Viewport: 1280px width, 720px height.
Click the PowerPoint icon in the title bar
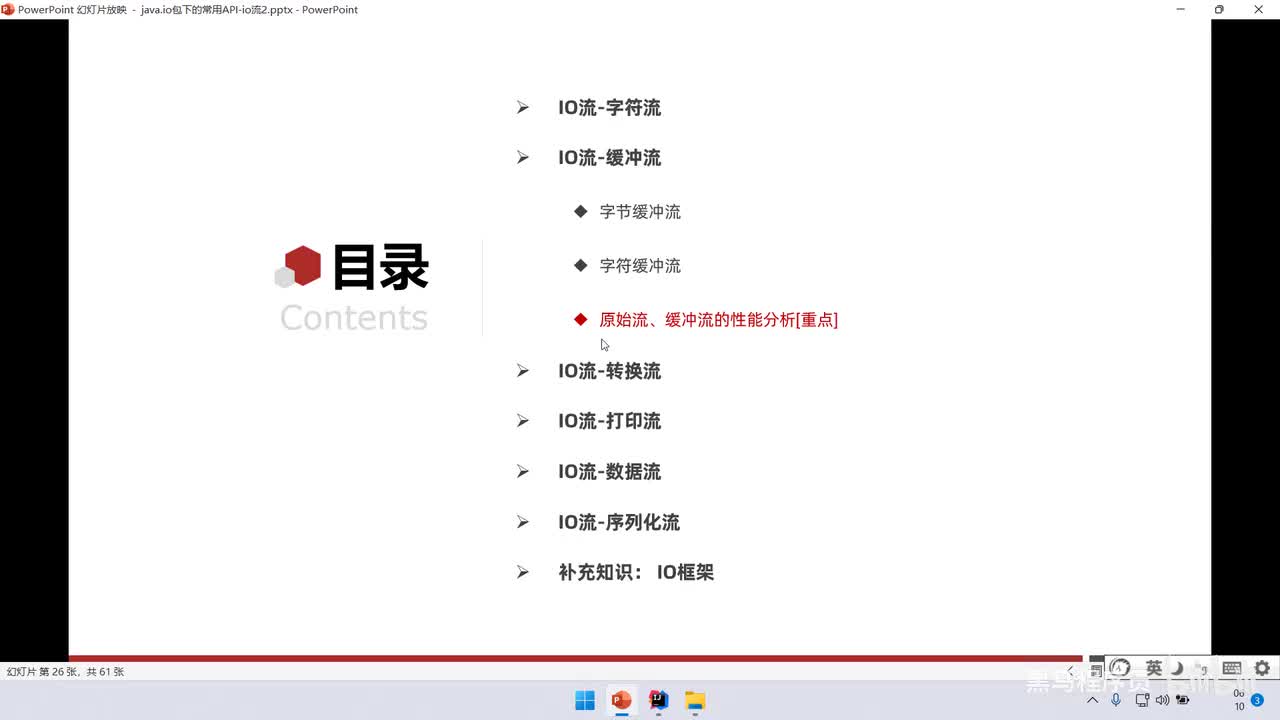pyautogui.click(x=8, y=9)
